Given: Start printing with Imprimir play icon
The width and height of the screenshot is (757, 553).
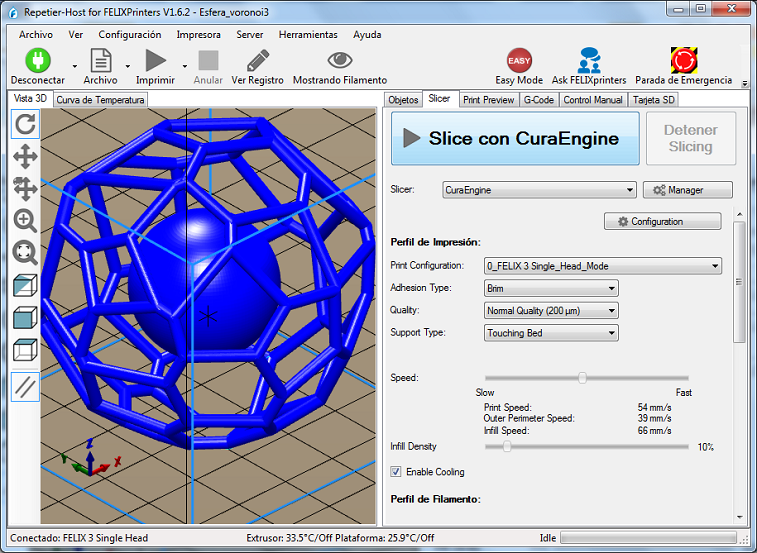Looking at the screenshot, I should 155,60.
